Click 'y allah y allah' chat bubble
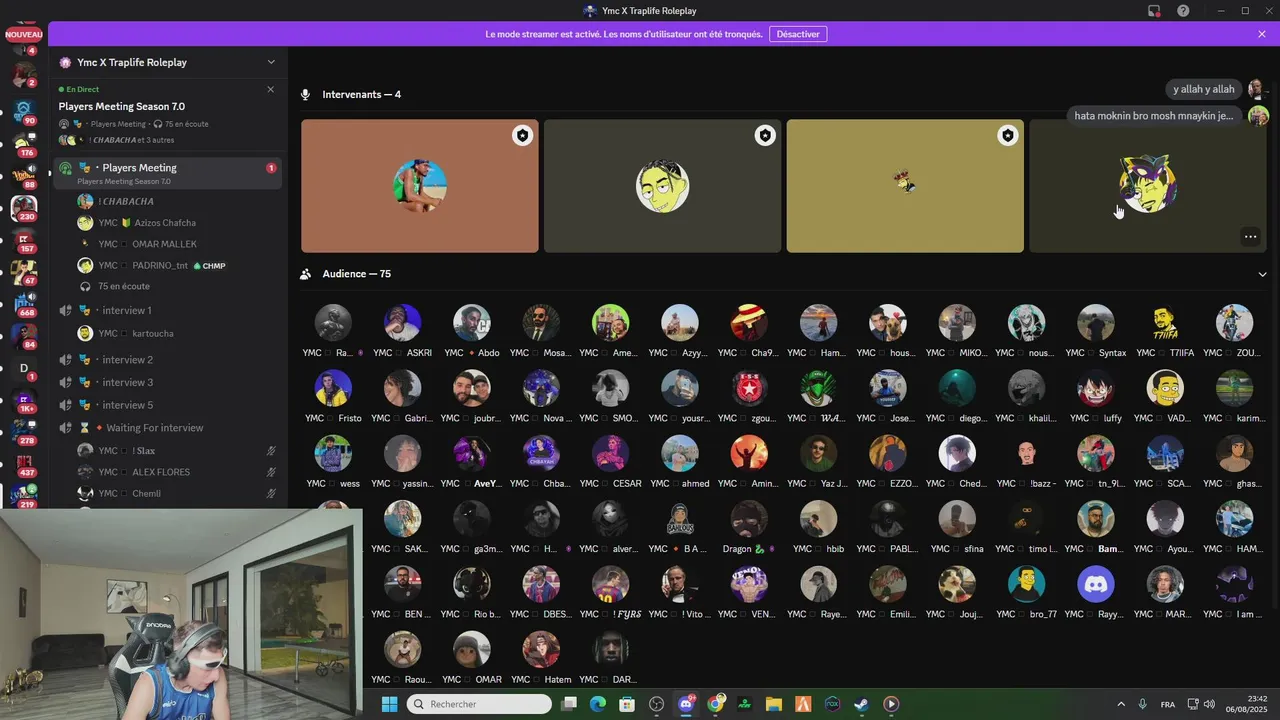This screenshot has width=1280, height=720. point(1204,89)
